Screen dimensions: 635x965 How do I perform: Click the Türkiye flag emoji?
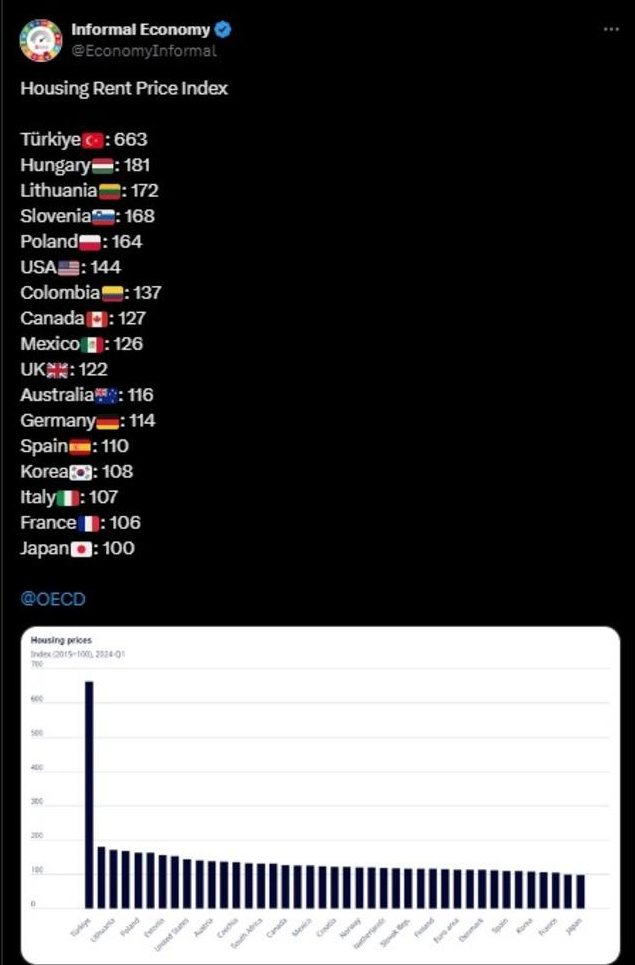[93, 140]
